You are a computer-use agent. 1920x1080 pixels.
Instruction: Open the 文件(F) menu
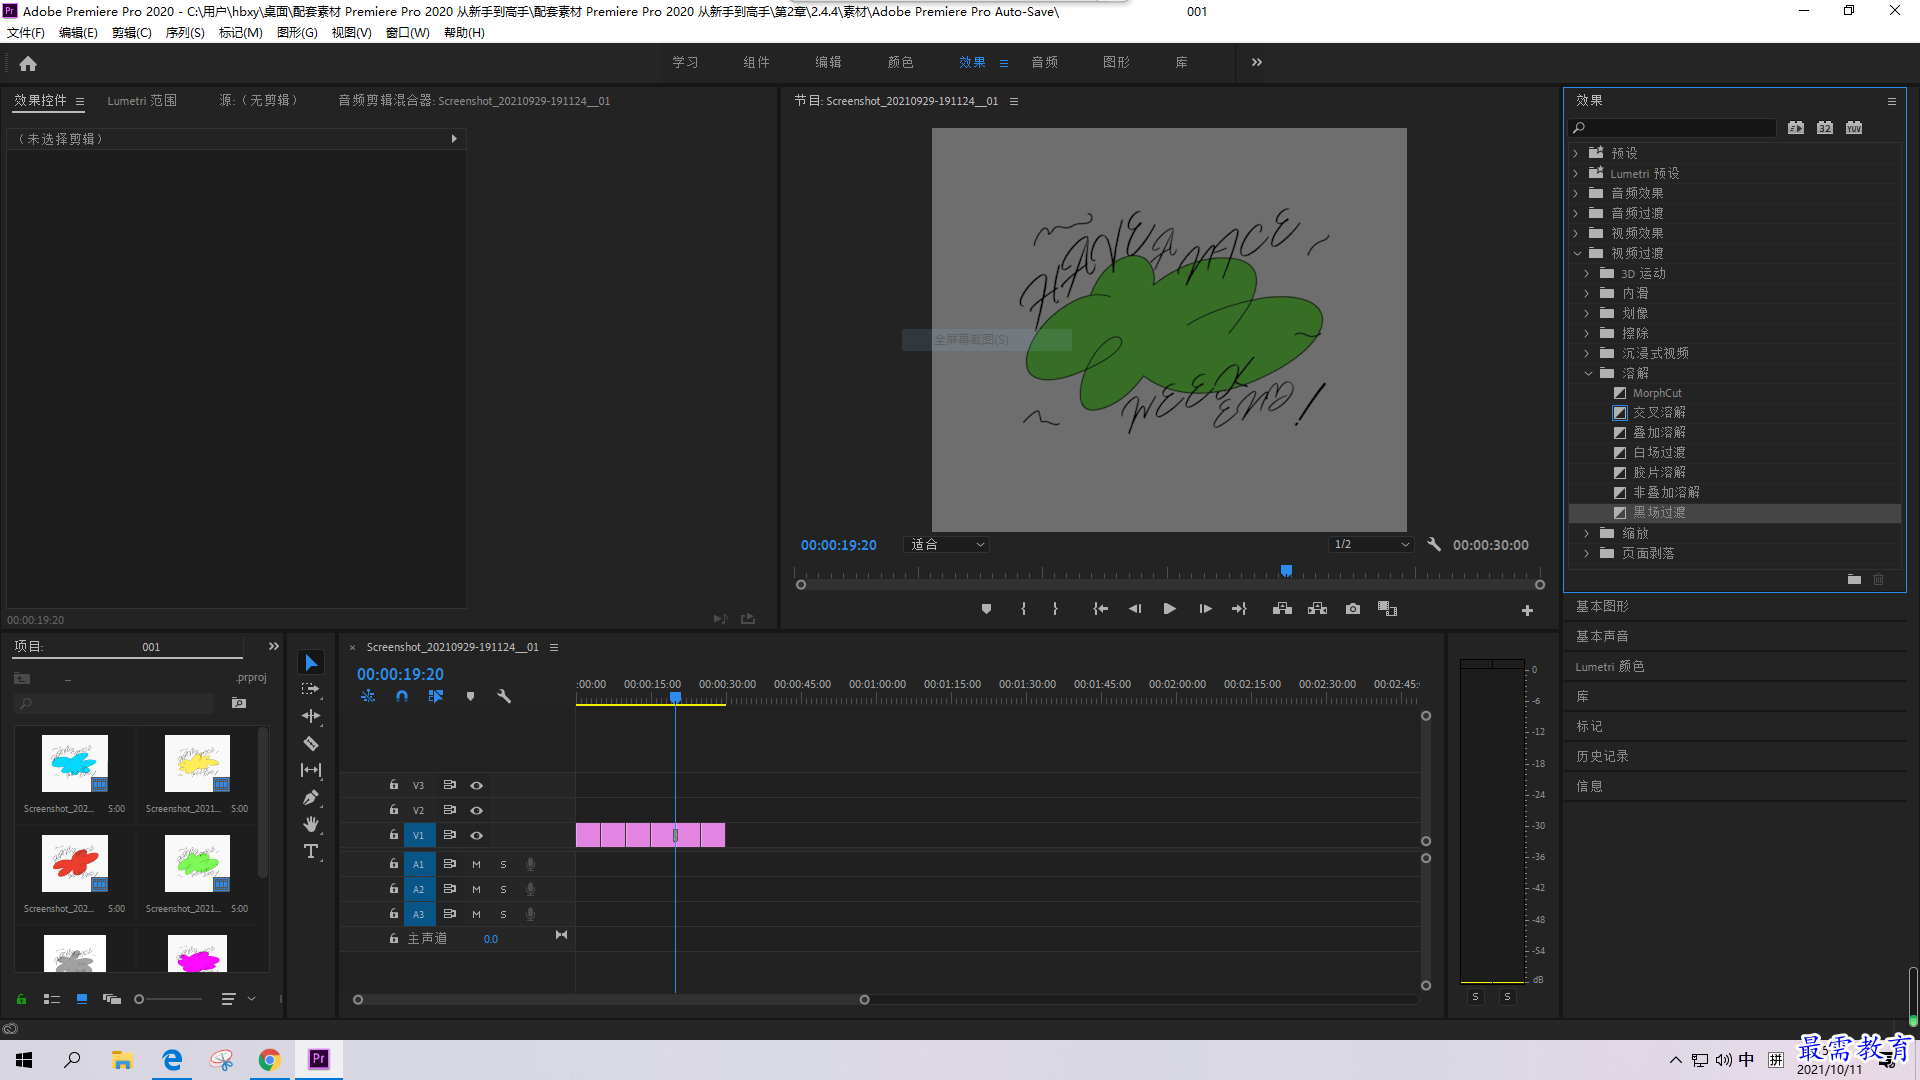click(x=25, y=33)
